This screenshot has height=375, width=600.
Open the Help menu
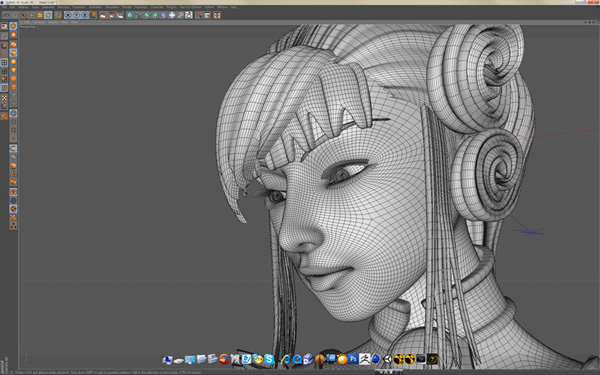[233, 7]
